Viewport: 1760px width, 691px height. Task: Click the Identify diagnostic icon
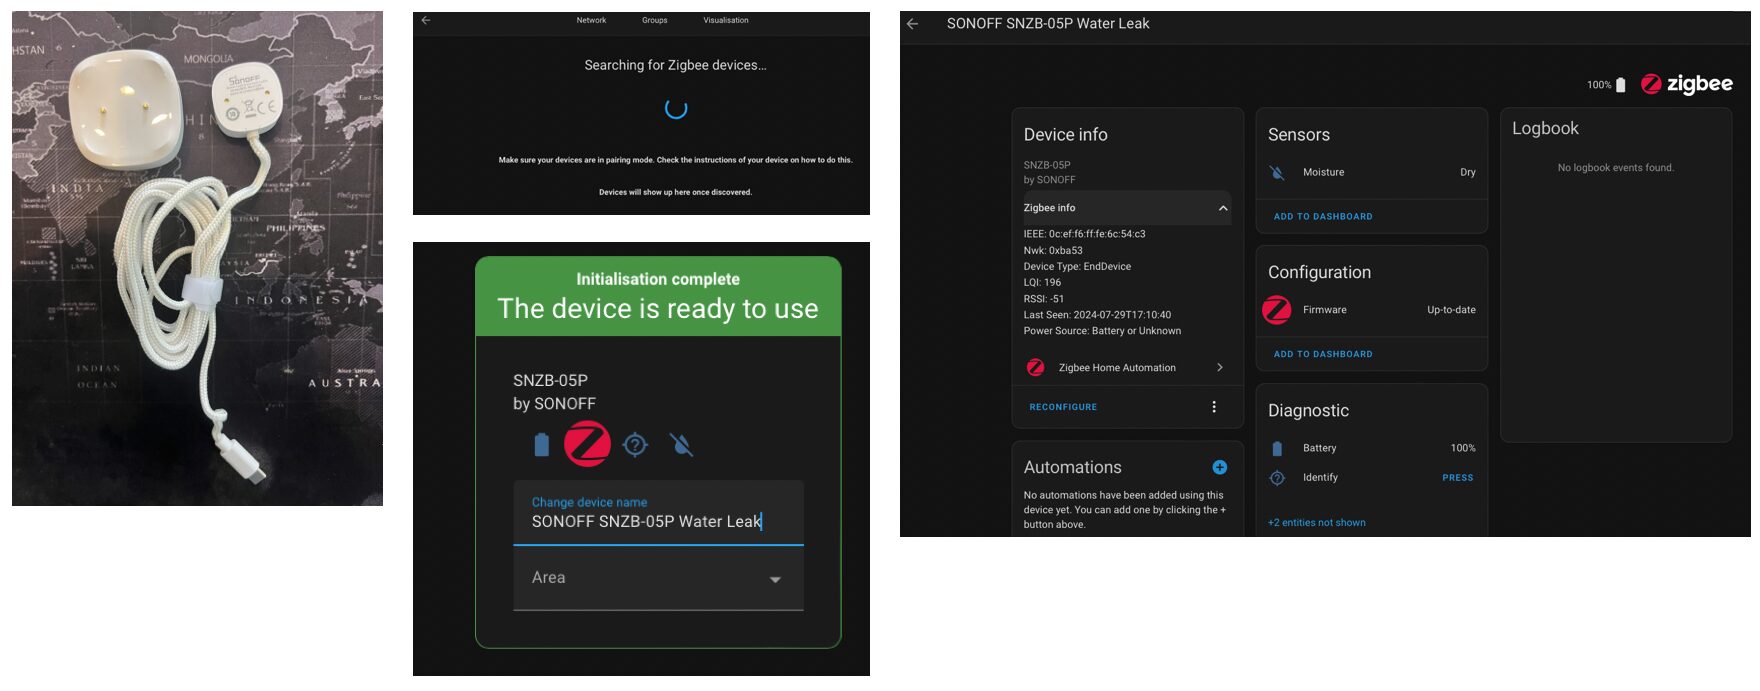1277,478
